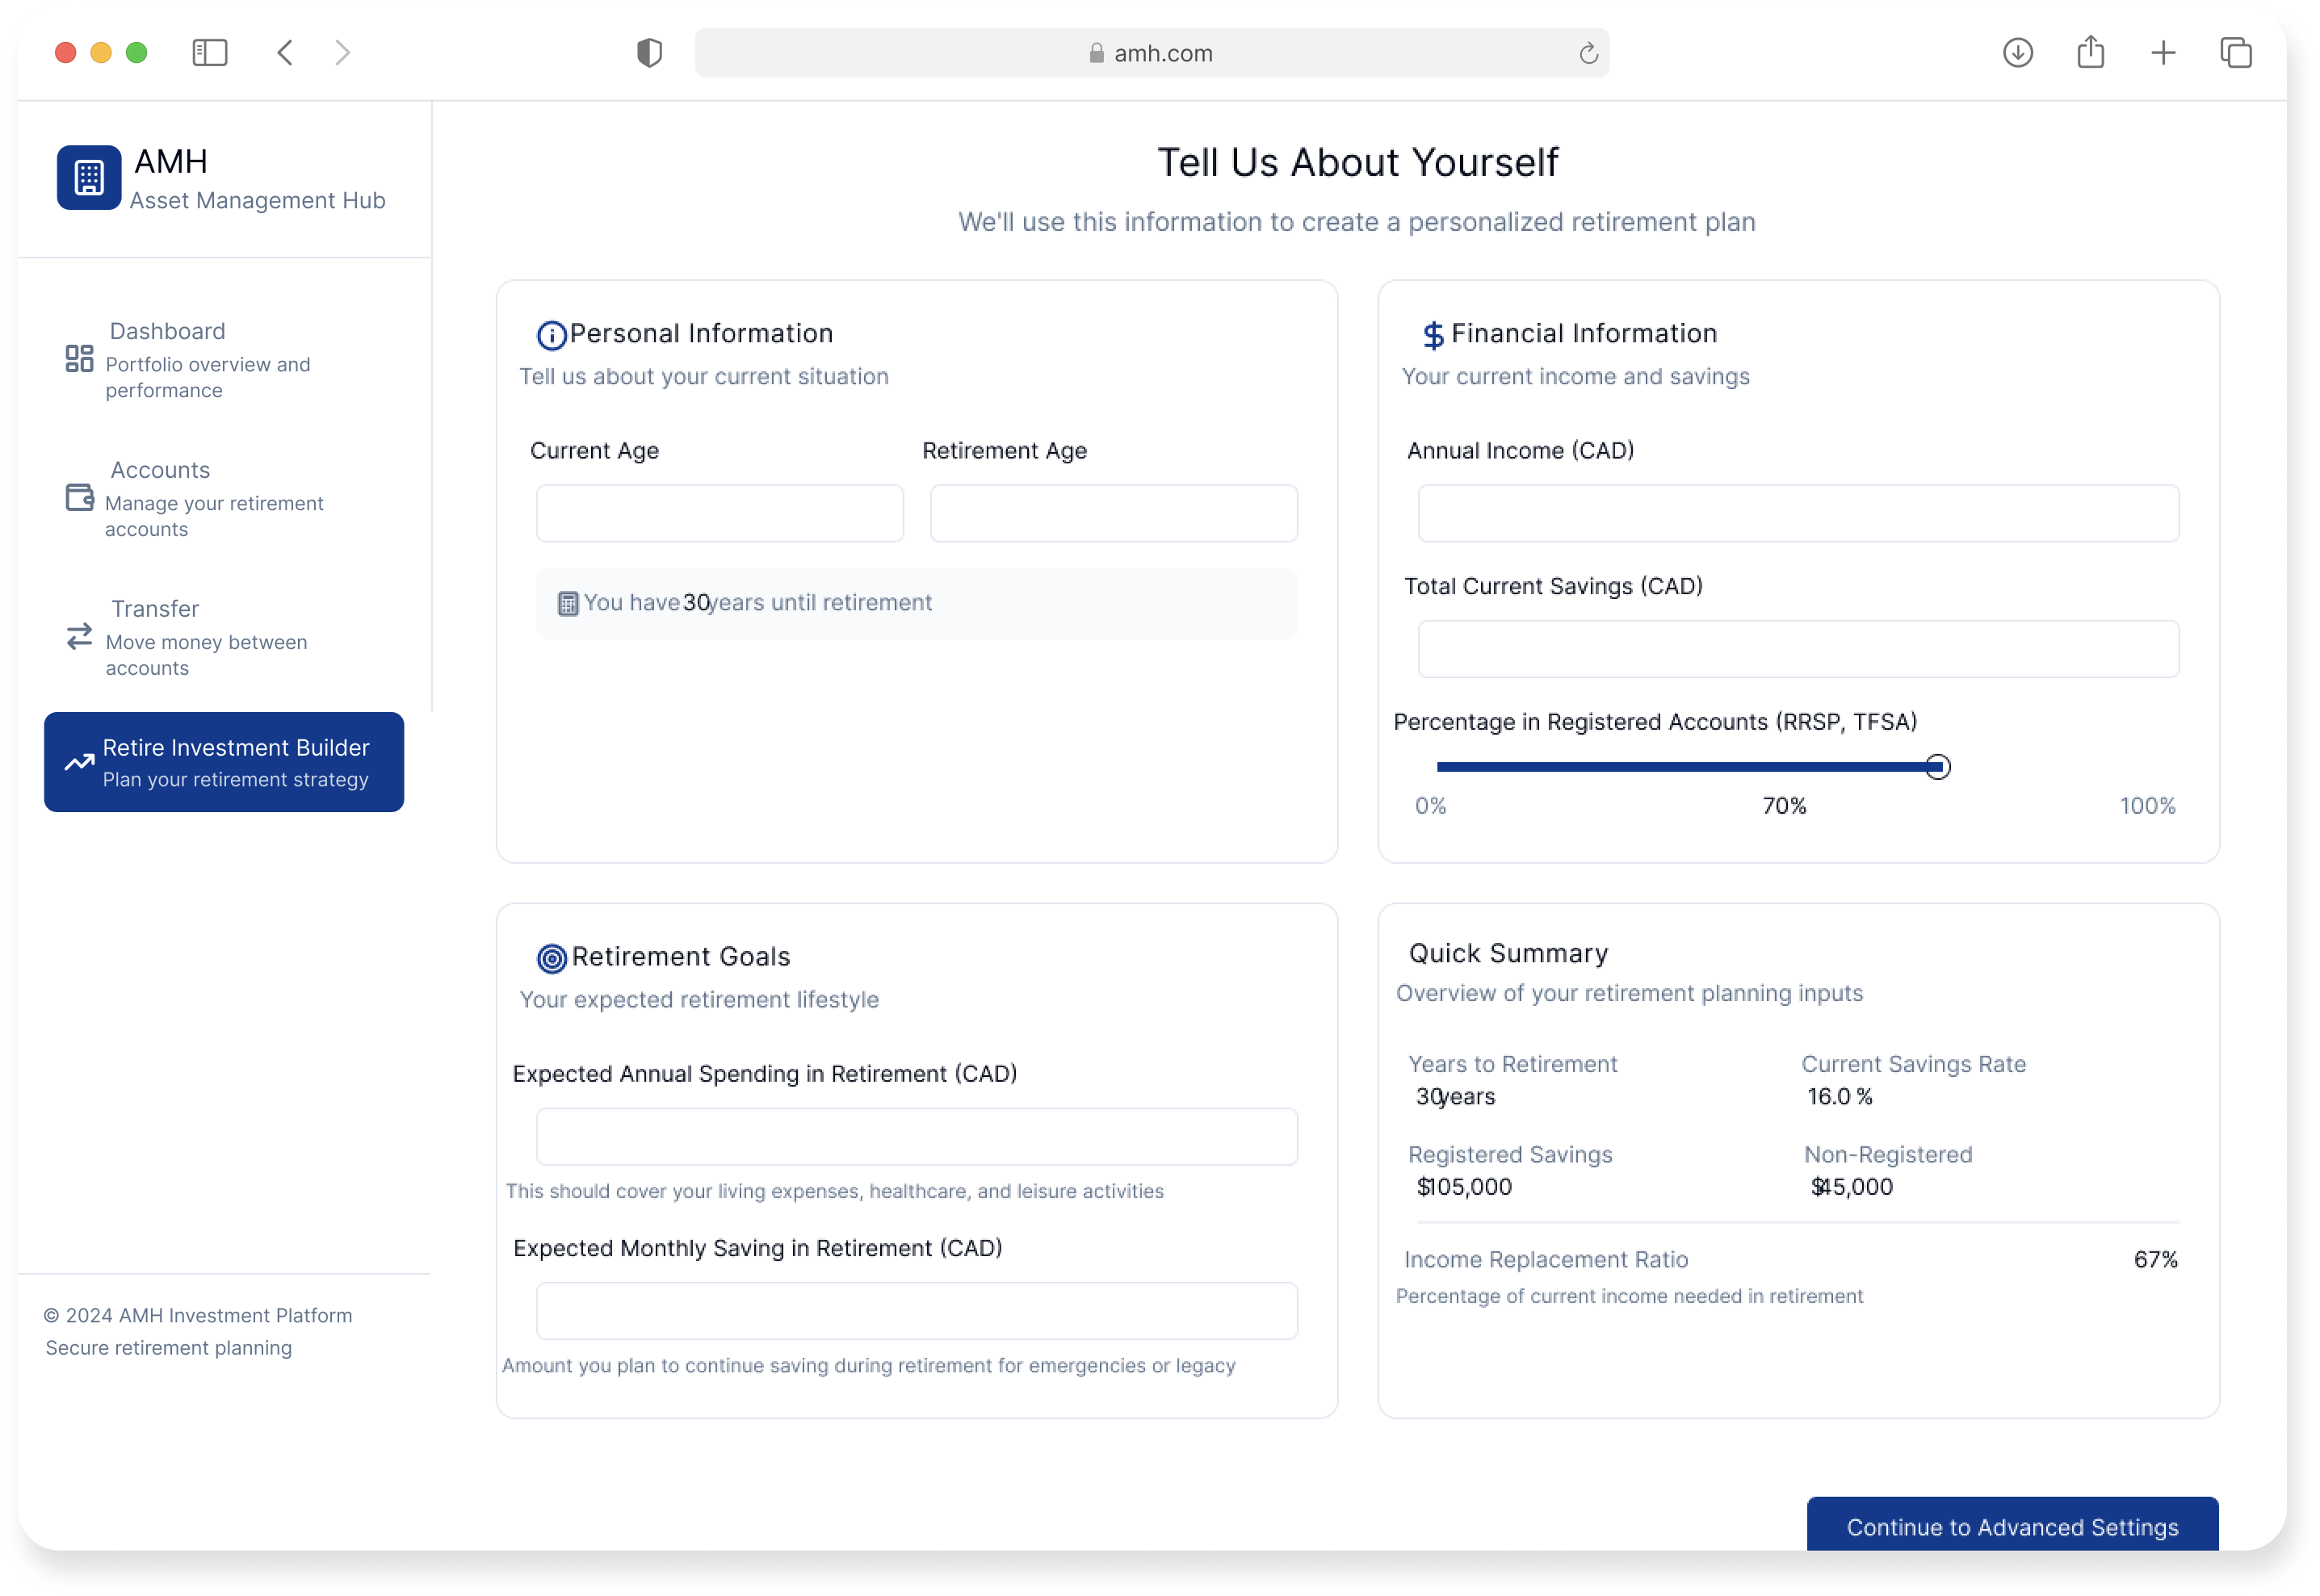Click the Transfer arrows icon
Screen dimensions: 2320x1596
pyautogui.click(x=79, y=636)
